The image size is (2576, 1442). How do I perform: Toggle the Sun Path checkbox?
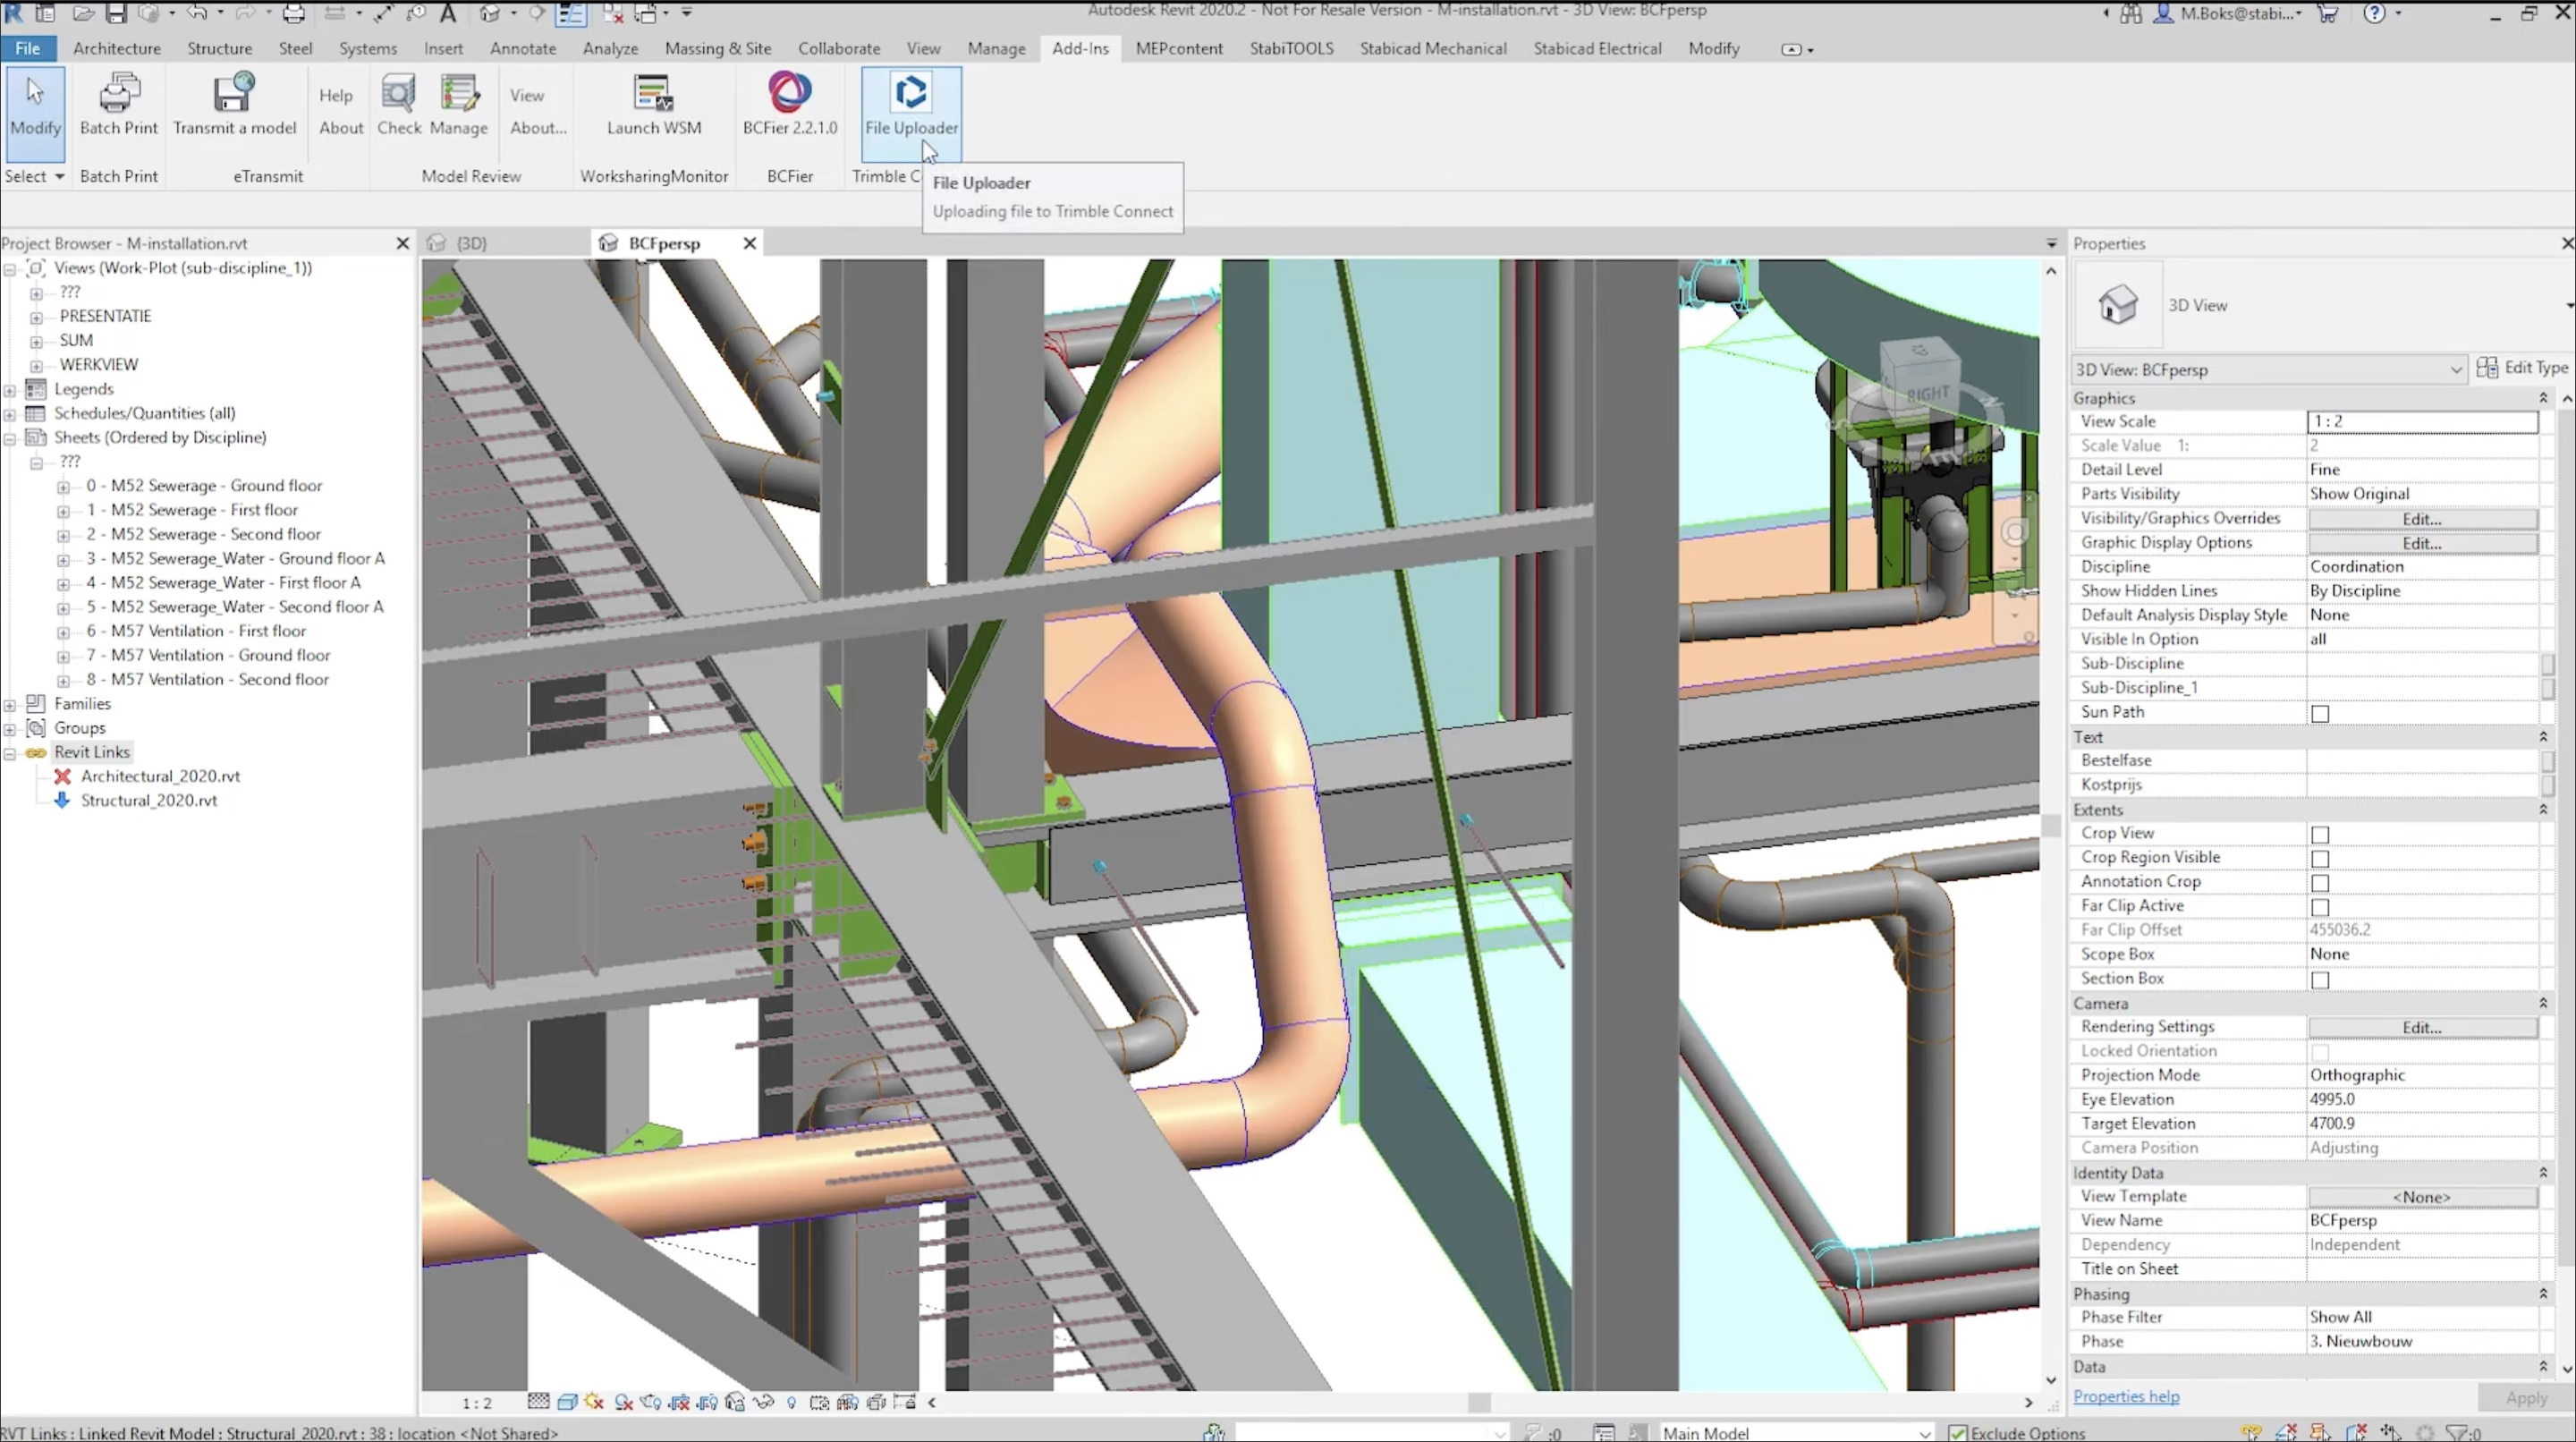tap(2320, 713)
